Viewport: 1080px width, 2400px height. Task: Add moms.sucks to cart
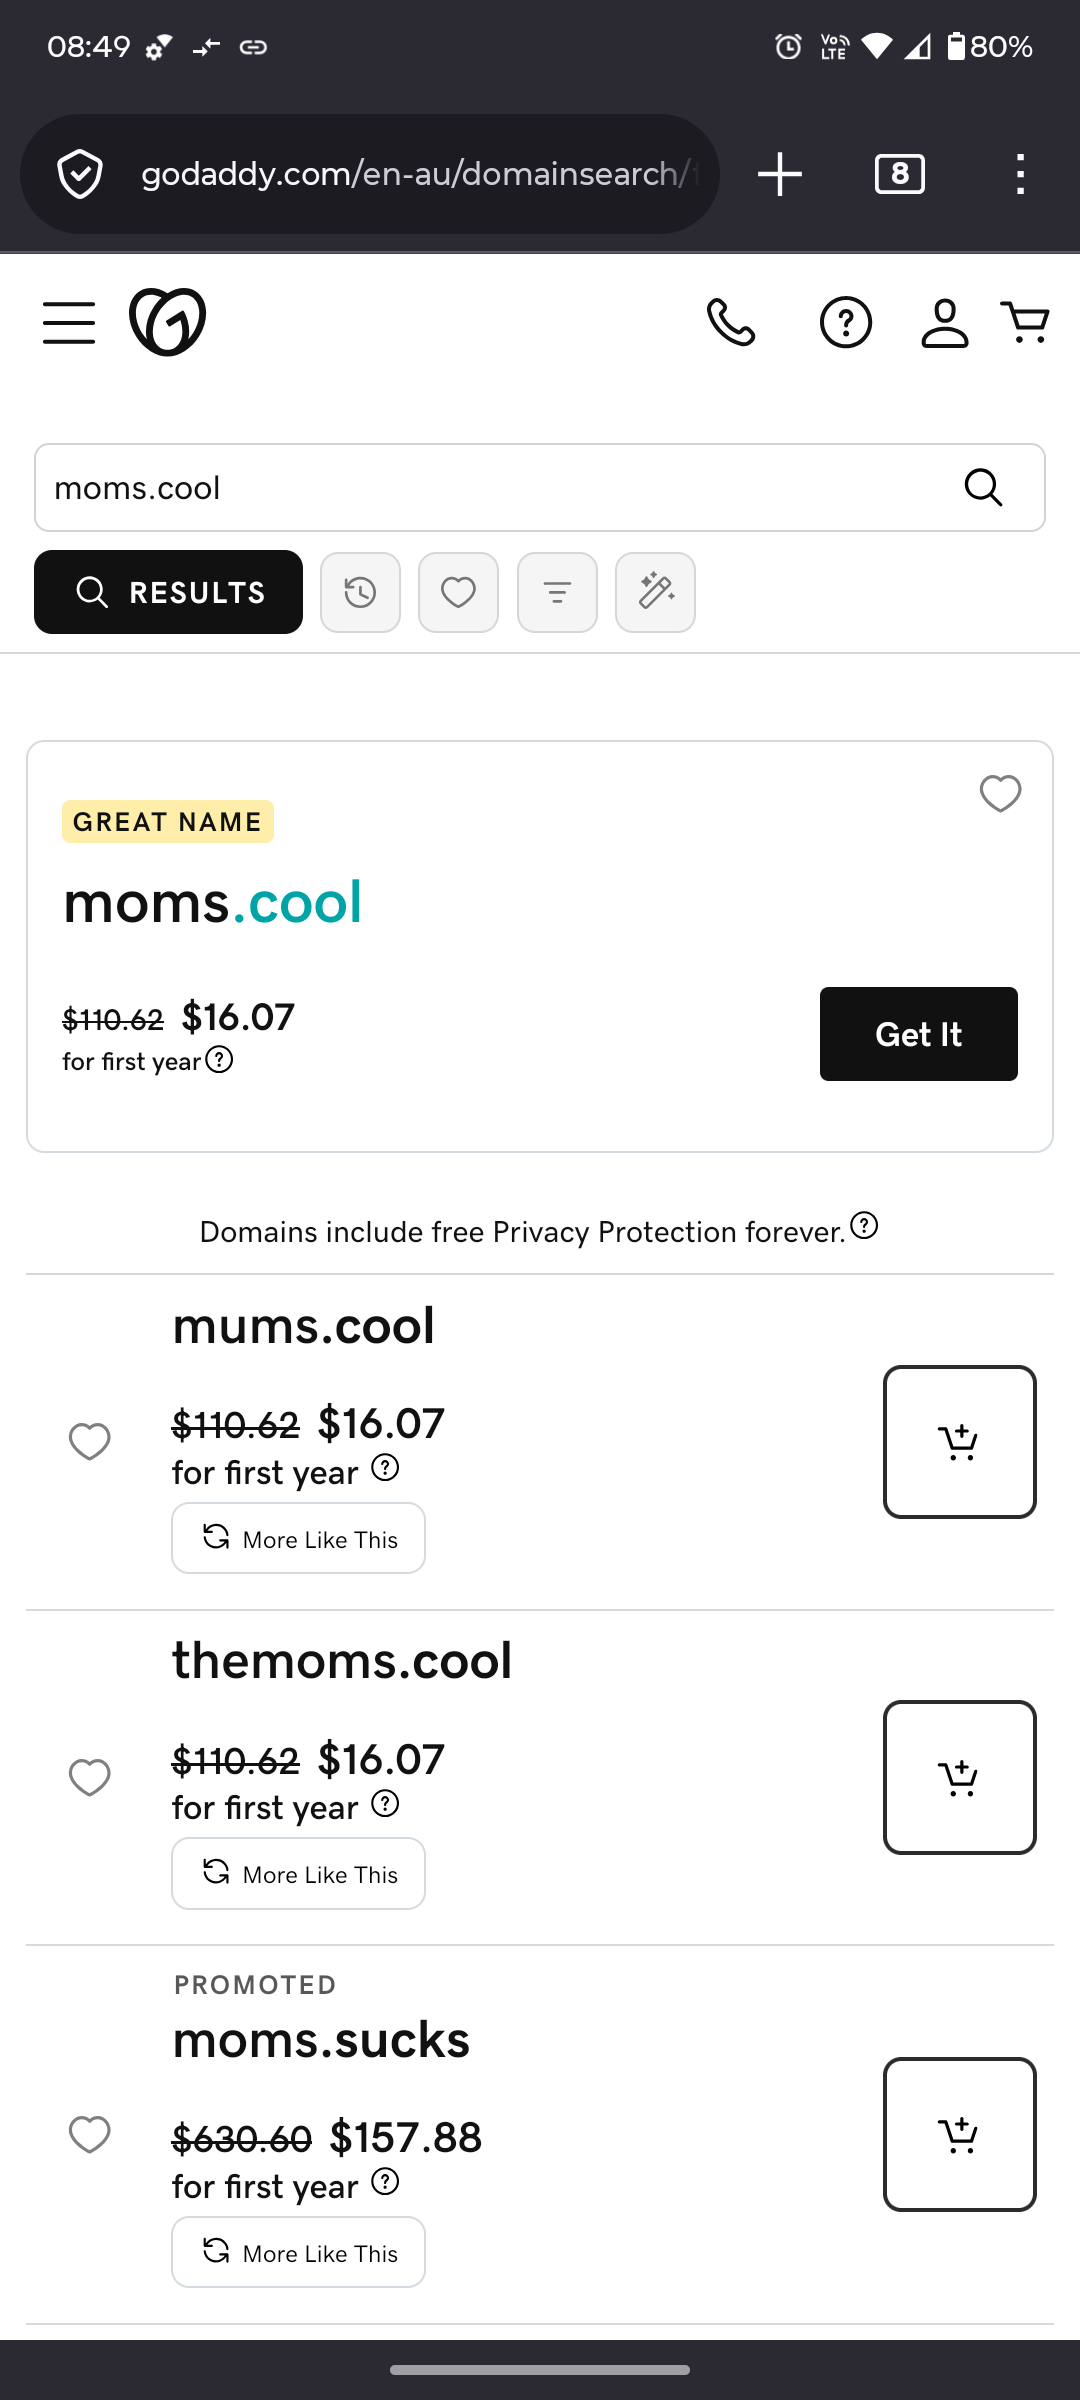tap(959, 2134)
